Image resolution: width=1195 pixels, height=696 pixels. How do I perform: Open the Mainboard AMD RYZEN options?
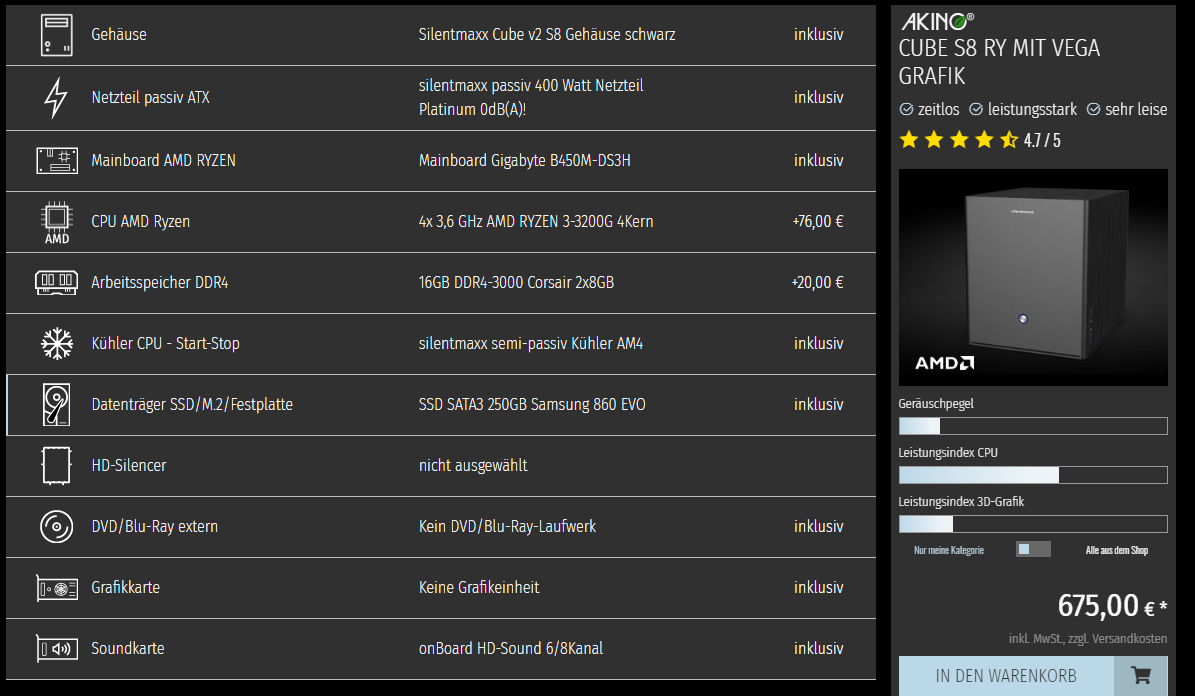pyautogui.click(x=441, y=161)
